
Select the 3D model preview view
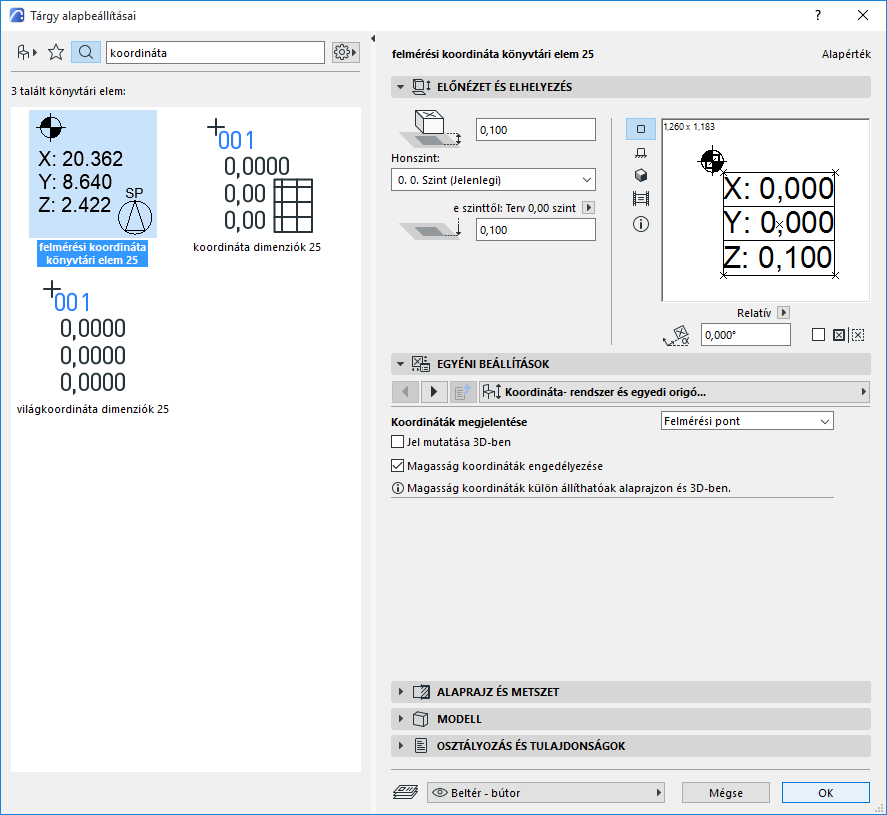(x=640, y=175)
